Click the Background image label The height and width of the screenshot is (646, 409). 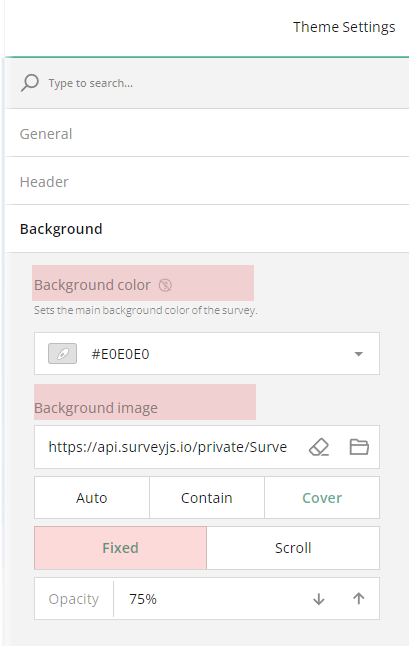tap(96, 408)
